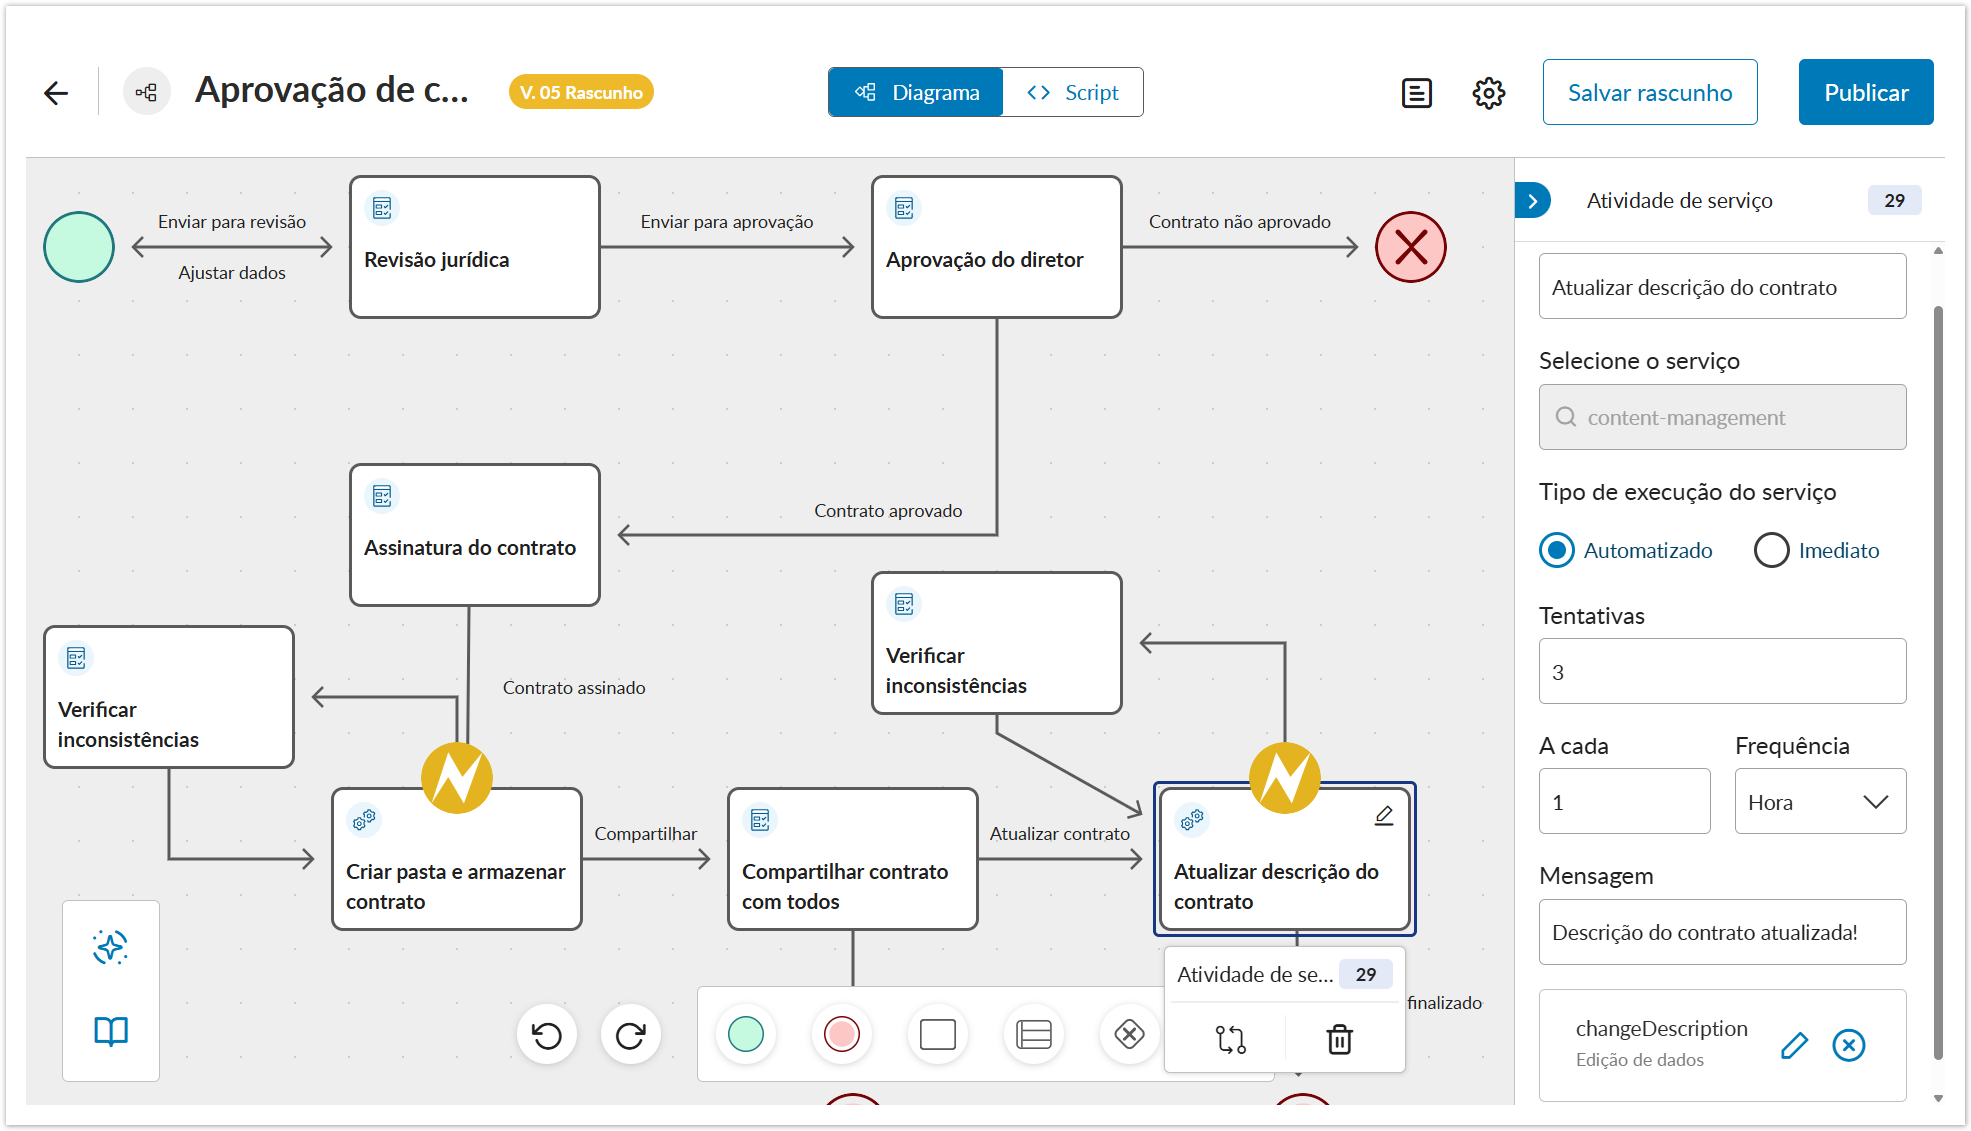Click the trash delete icon
The width and height of the screenshot is (1971, 1131).
(1339, 1039)
